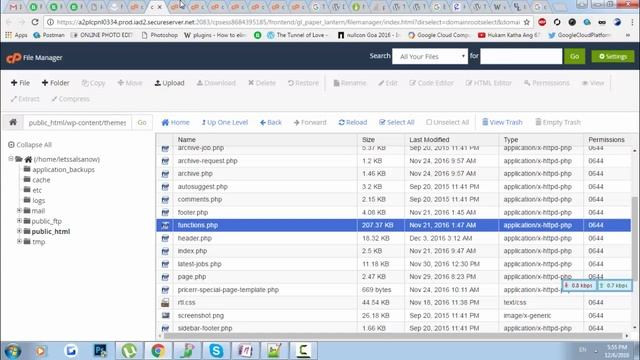Screen dimensions: 640x360
Task: Click the image icon beside screenshot.png
Action: 165,316
